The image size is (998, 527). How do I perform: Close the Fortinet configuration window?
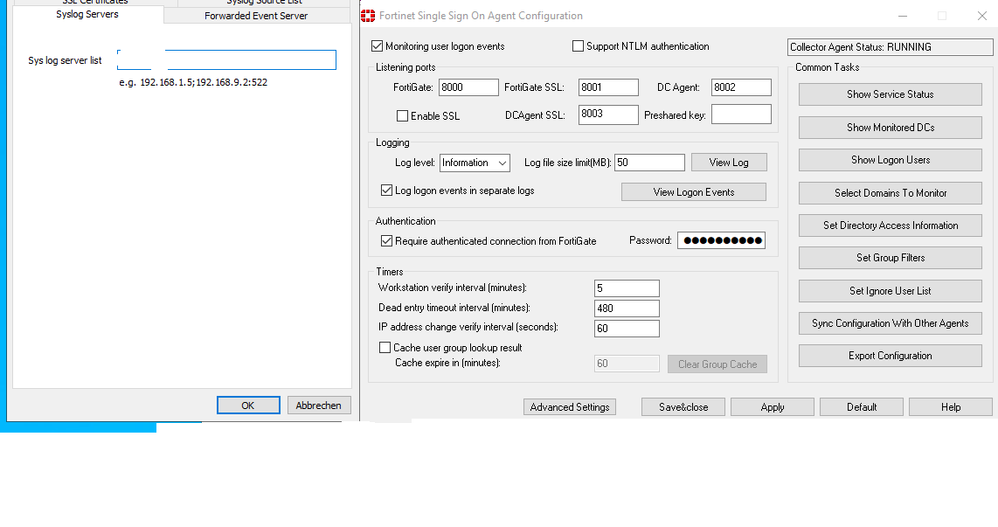982,16
